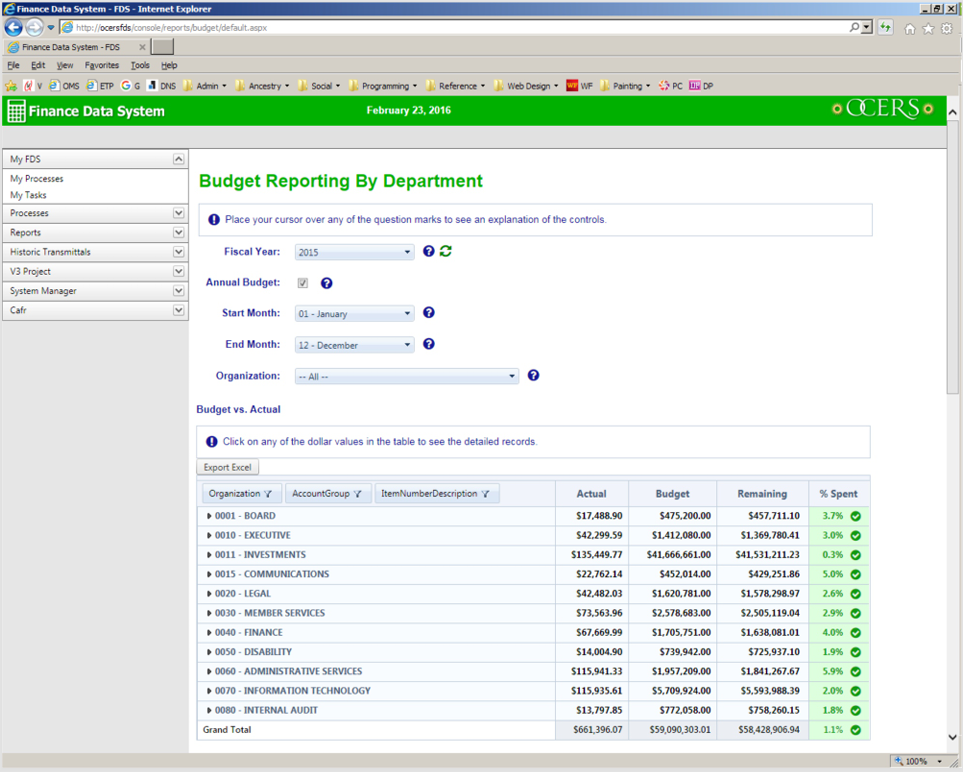This screenshot has height=772, width=963.
Task: Click the add to favorites bar star icon
Action: coord(10,86)
